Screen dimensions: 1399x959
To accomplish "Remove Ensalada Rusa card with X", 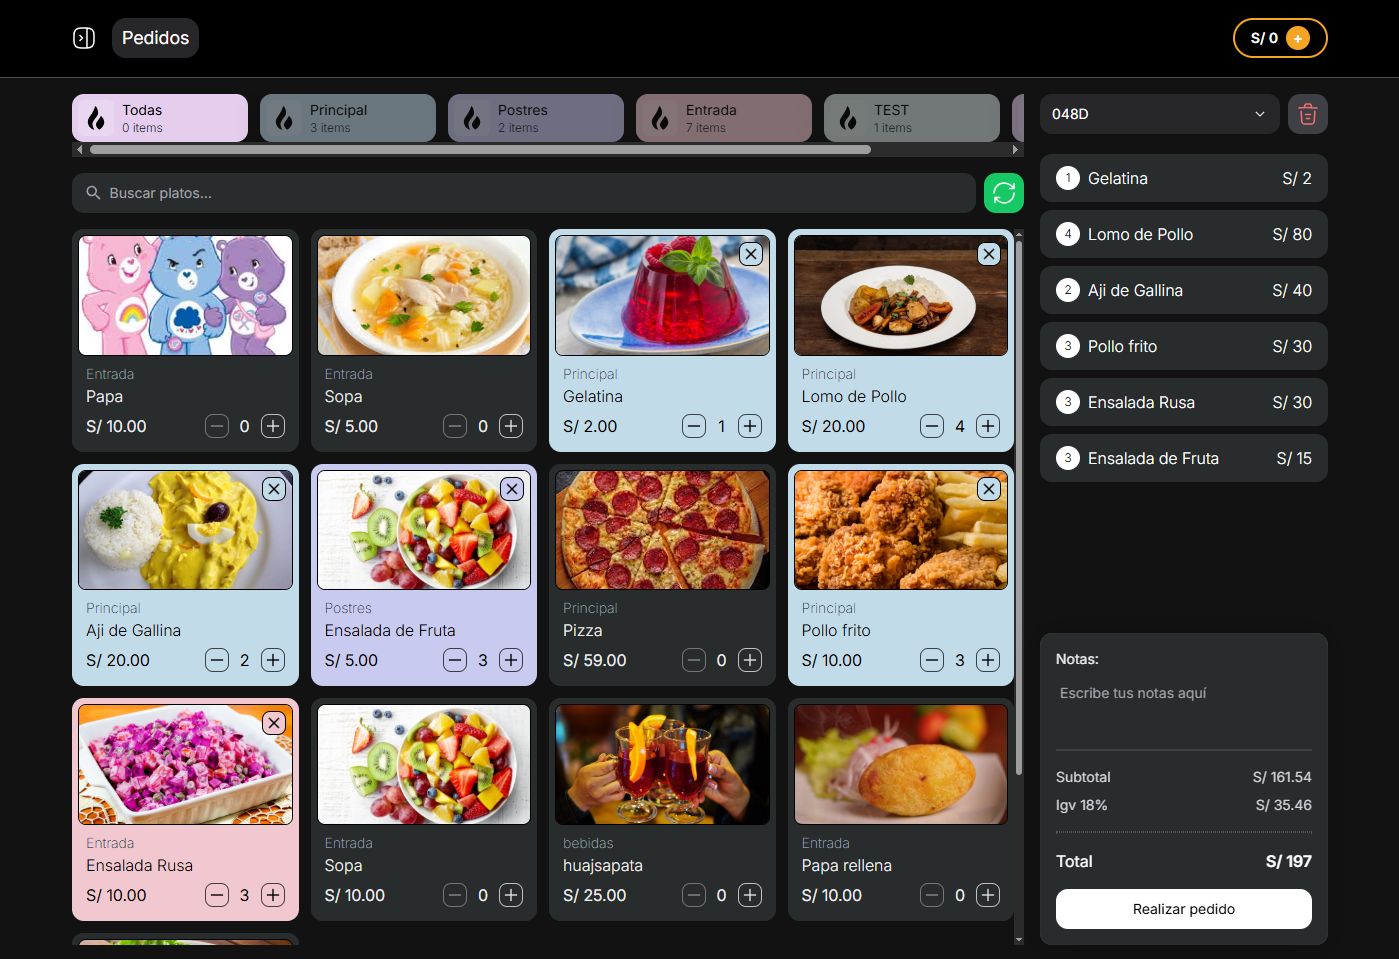I will point(274,723).
